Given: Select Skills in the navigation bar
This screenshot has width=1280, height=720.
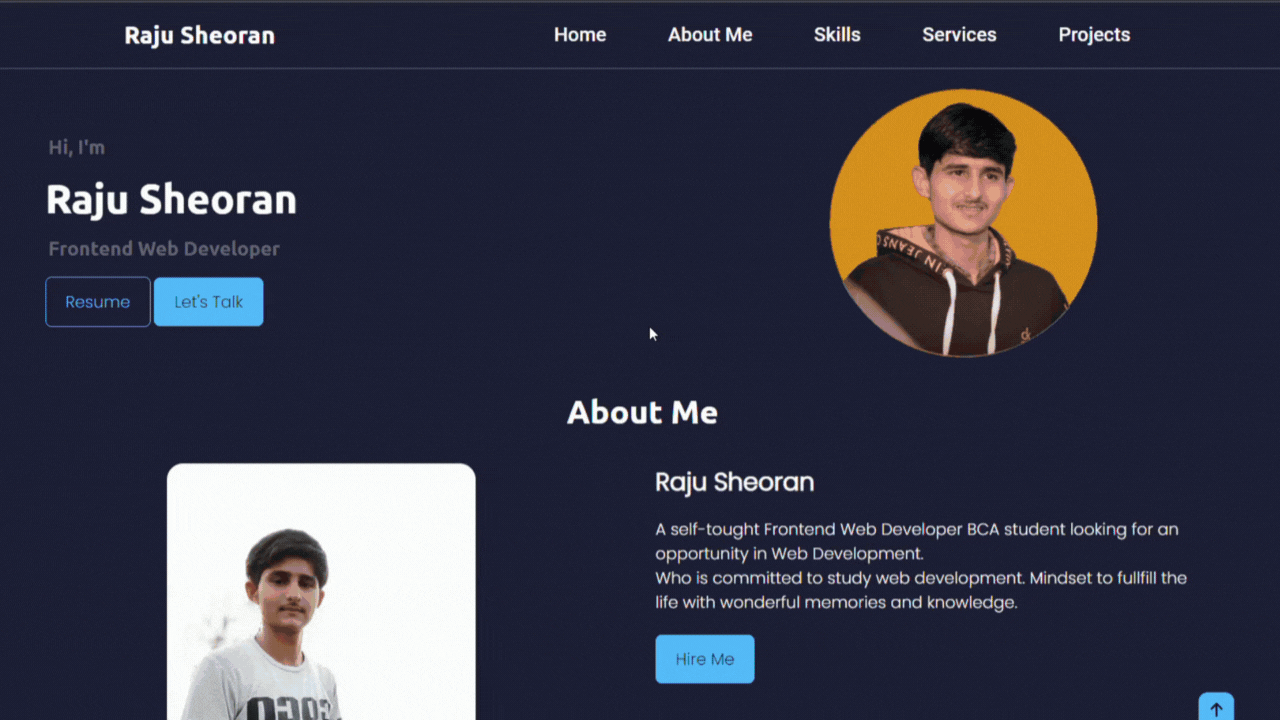Looking at the screenshot, I should coord(837,35).
